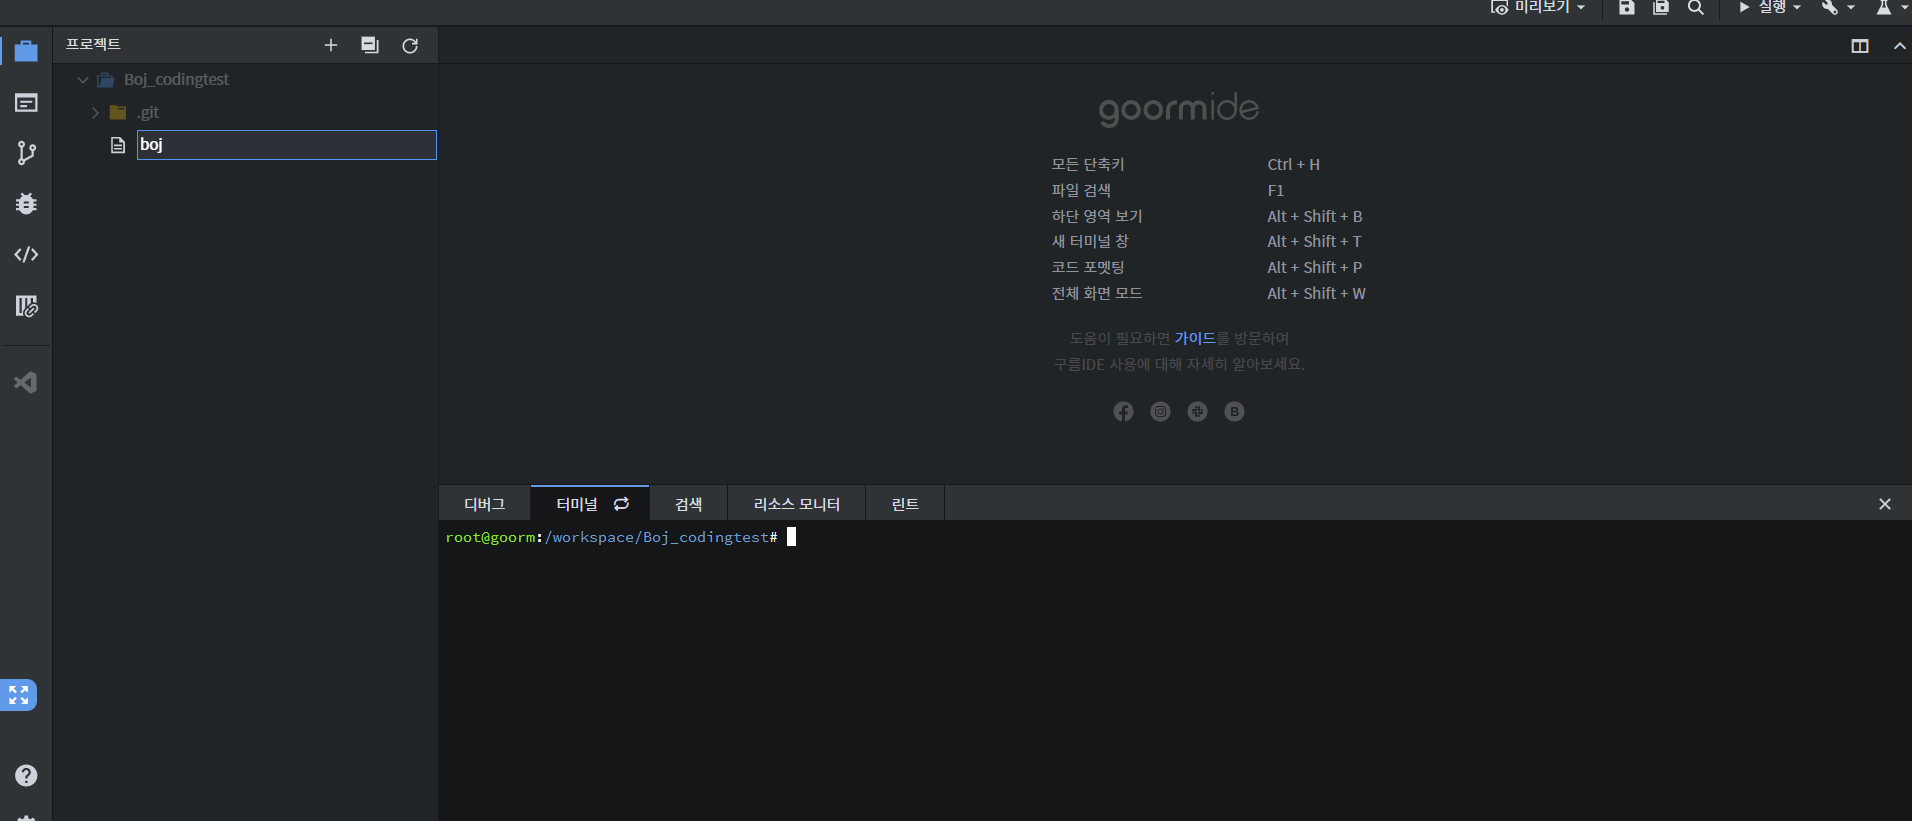
Task: Switch to the 검색 tab
Action: [688, 504]
